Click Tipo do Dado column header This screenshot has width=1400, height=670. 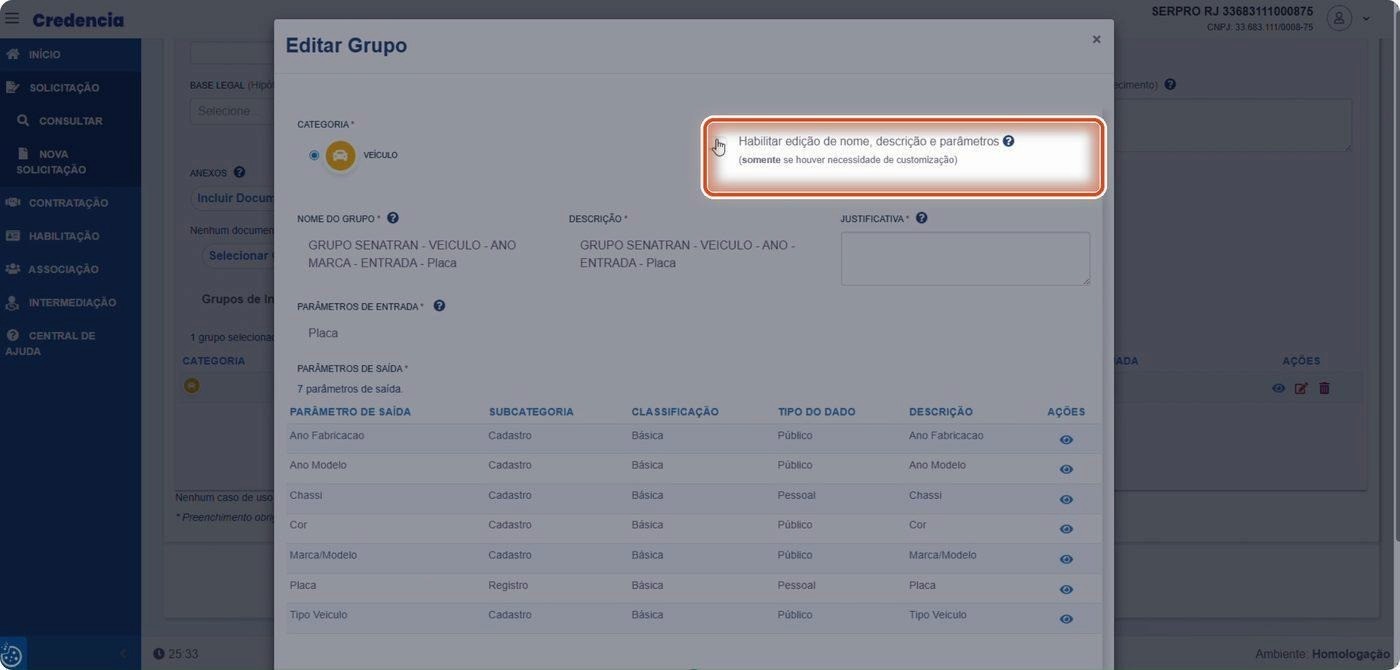(x=817, y=412)
